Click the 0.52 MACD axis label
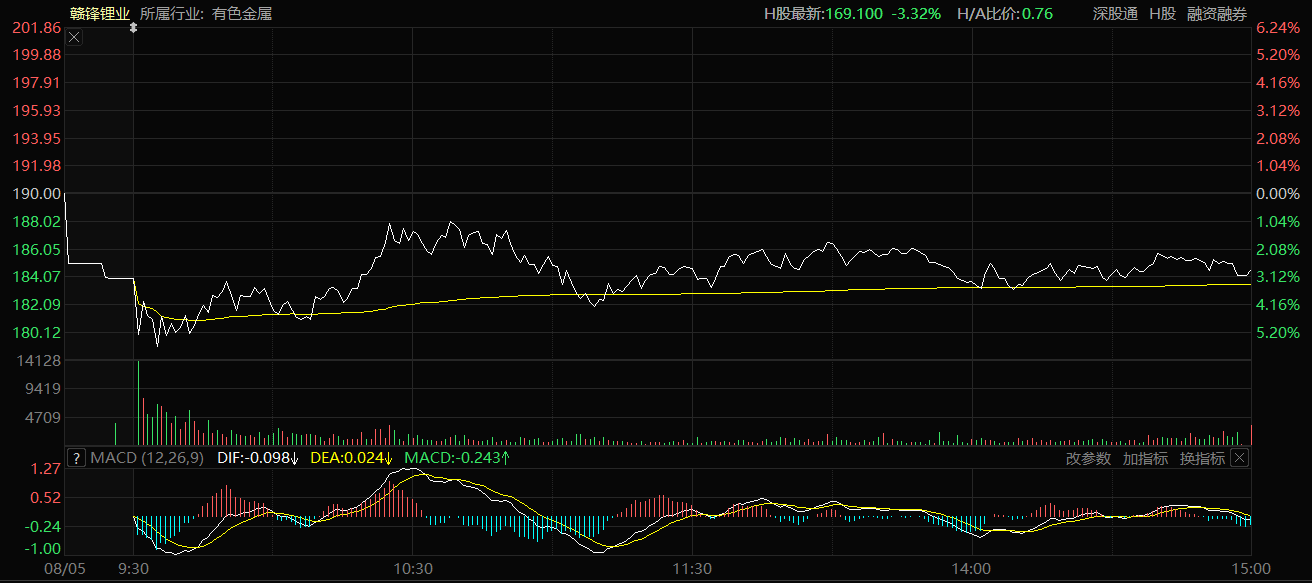Viewport: 1312px width, 583px height. 46,498
